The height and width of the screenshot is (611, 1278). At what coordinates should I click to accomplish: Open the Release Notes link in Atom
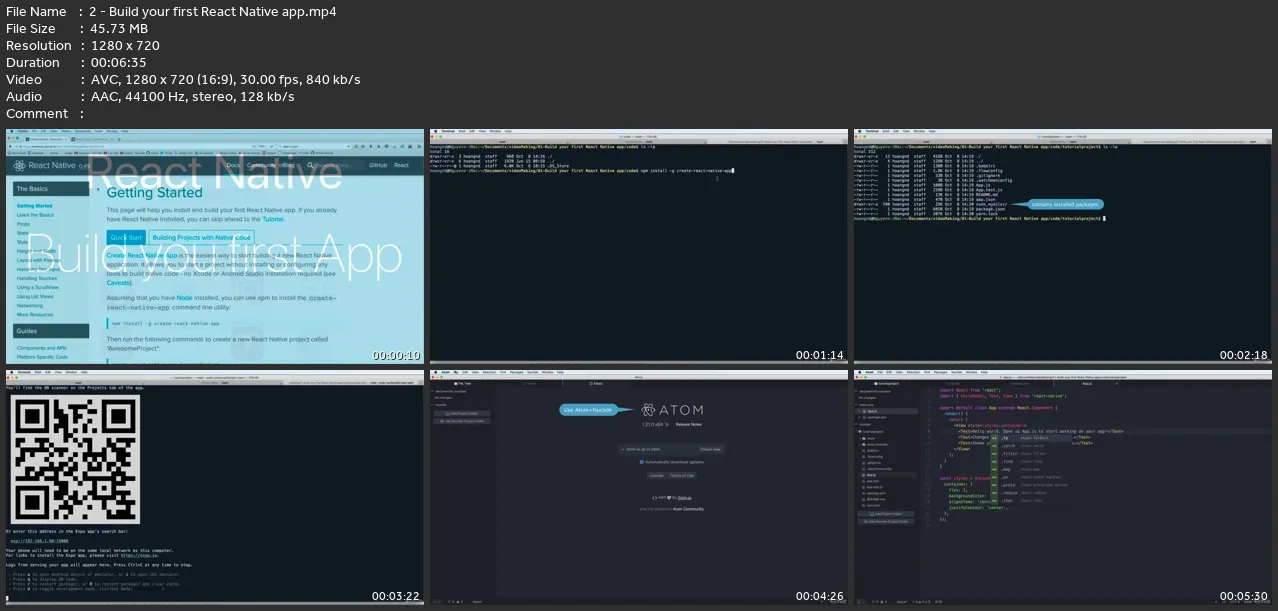point(688,424)
